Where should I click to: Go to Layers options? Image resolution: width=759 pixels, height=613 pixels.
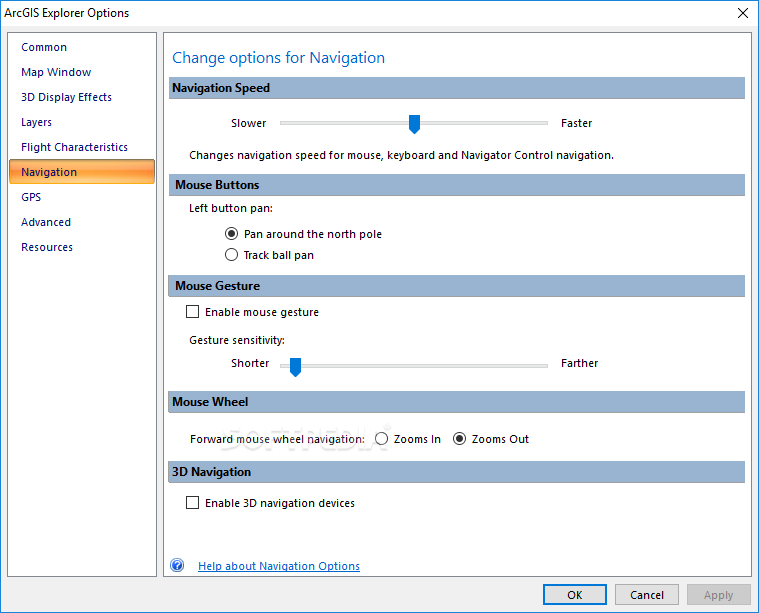[x=36, y=122]
